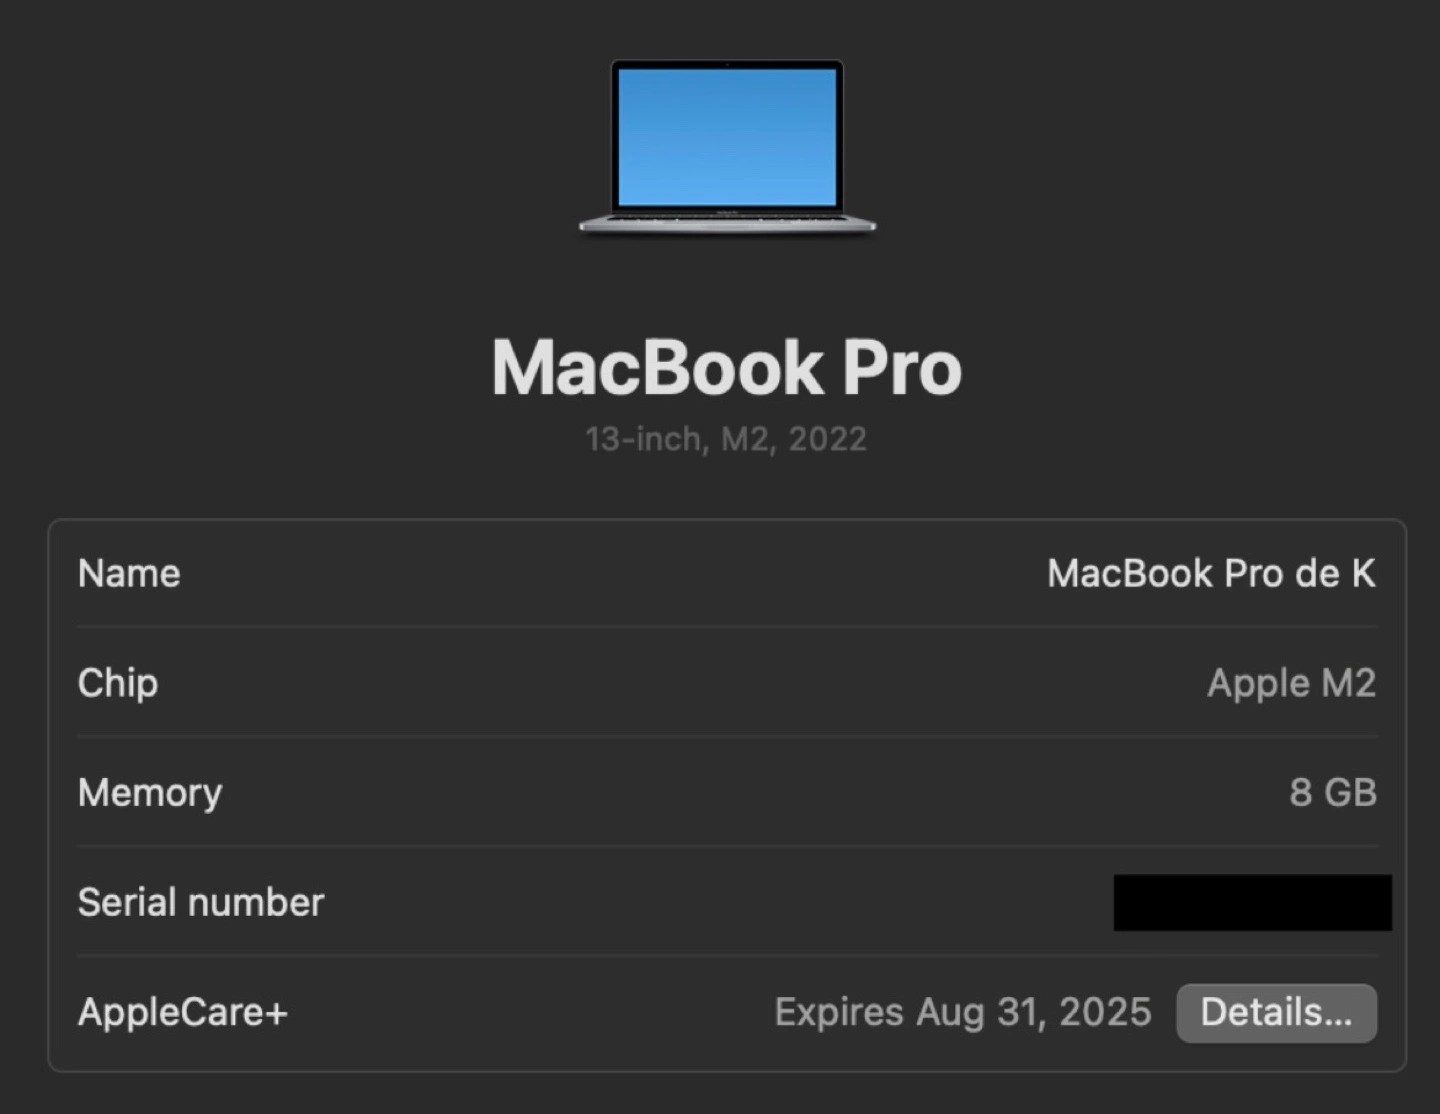Click the Chip label
The width and height of the screenshot is (1440, 1114).
[118, 683]
